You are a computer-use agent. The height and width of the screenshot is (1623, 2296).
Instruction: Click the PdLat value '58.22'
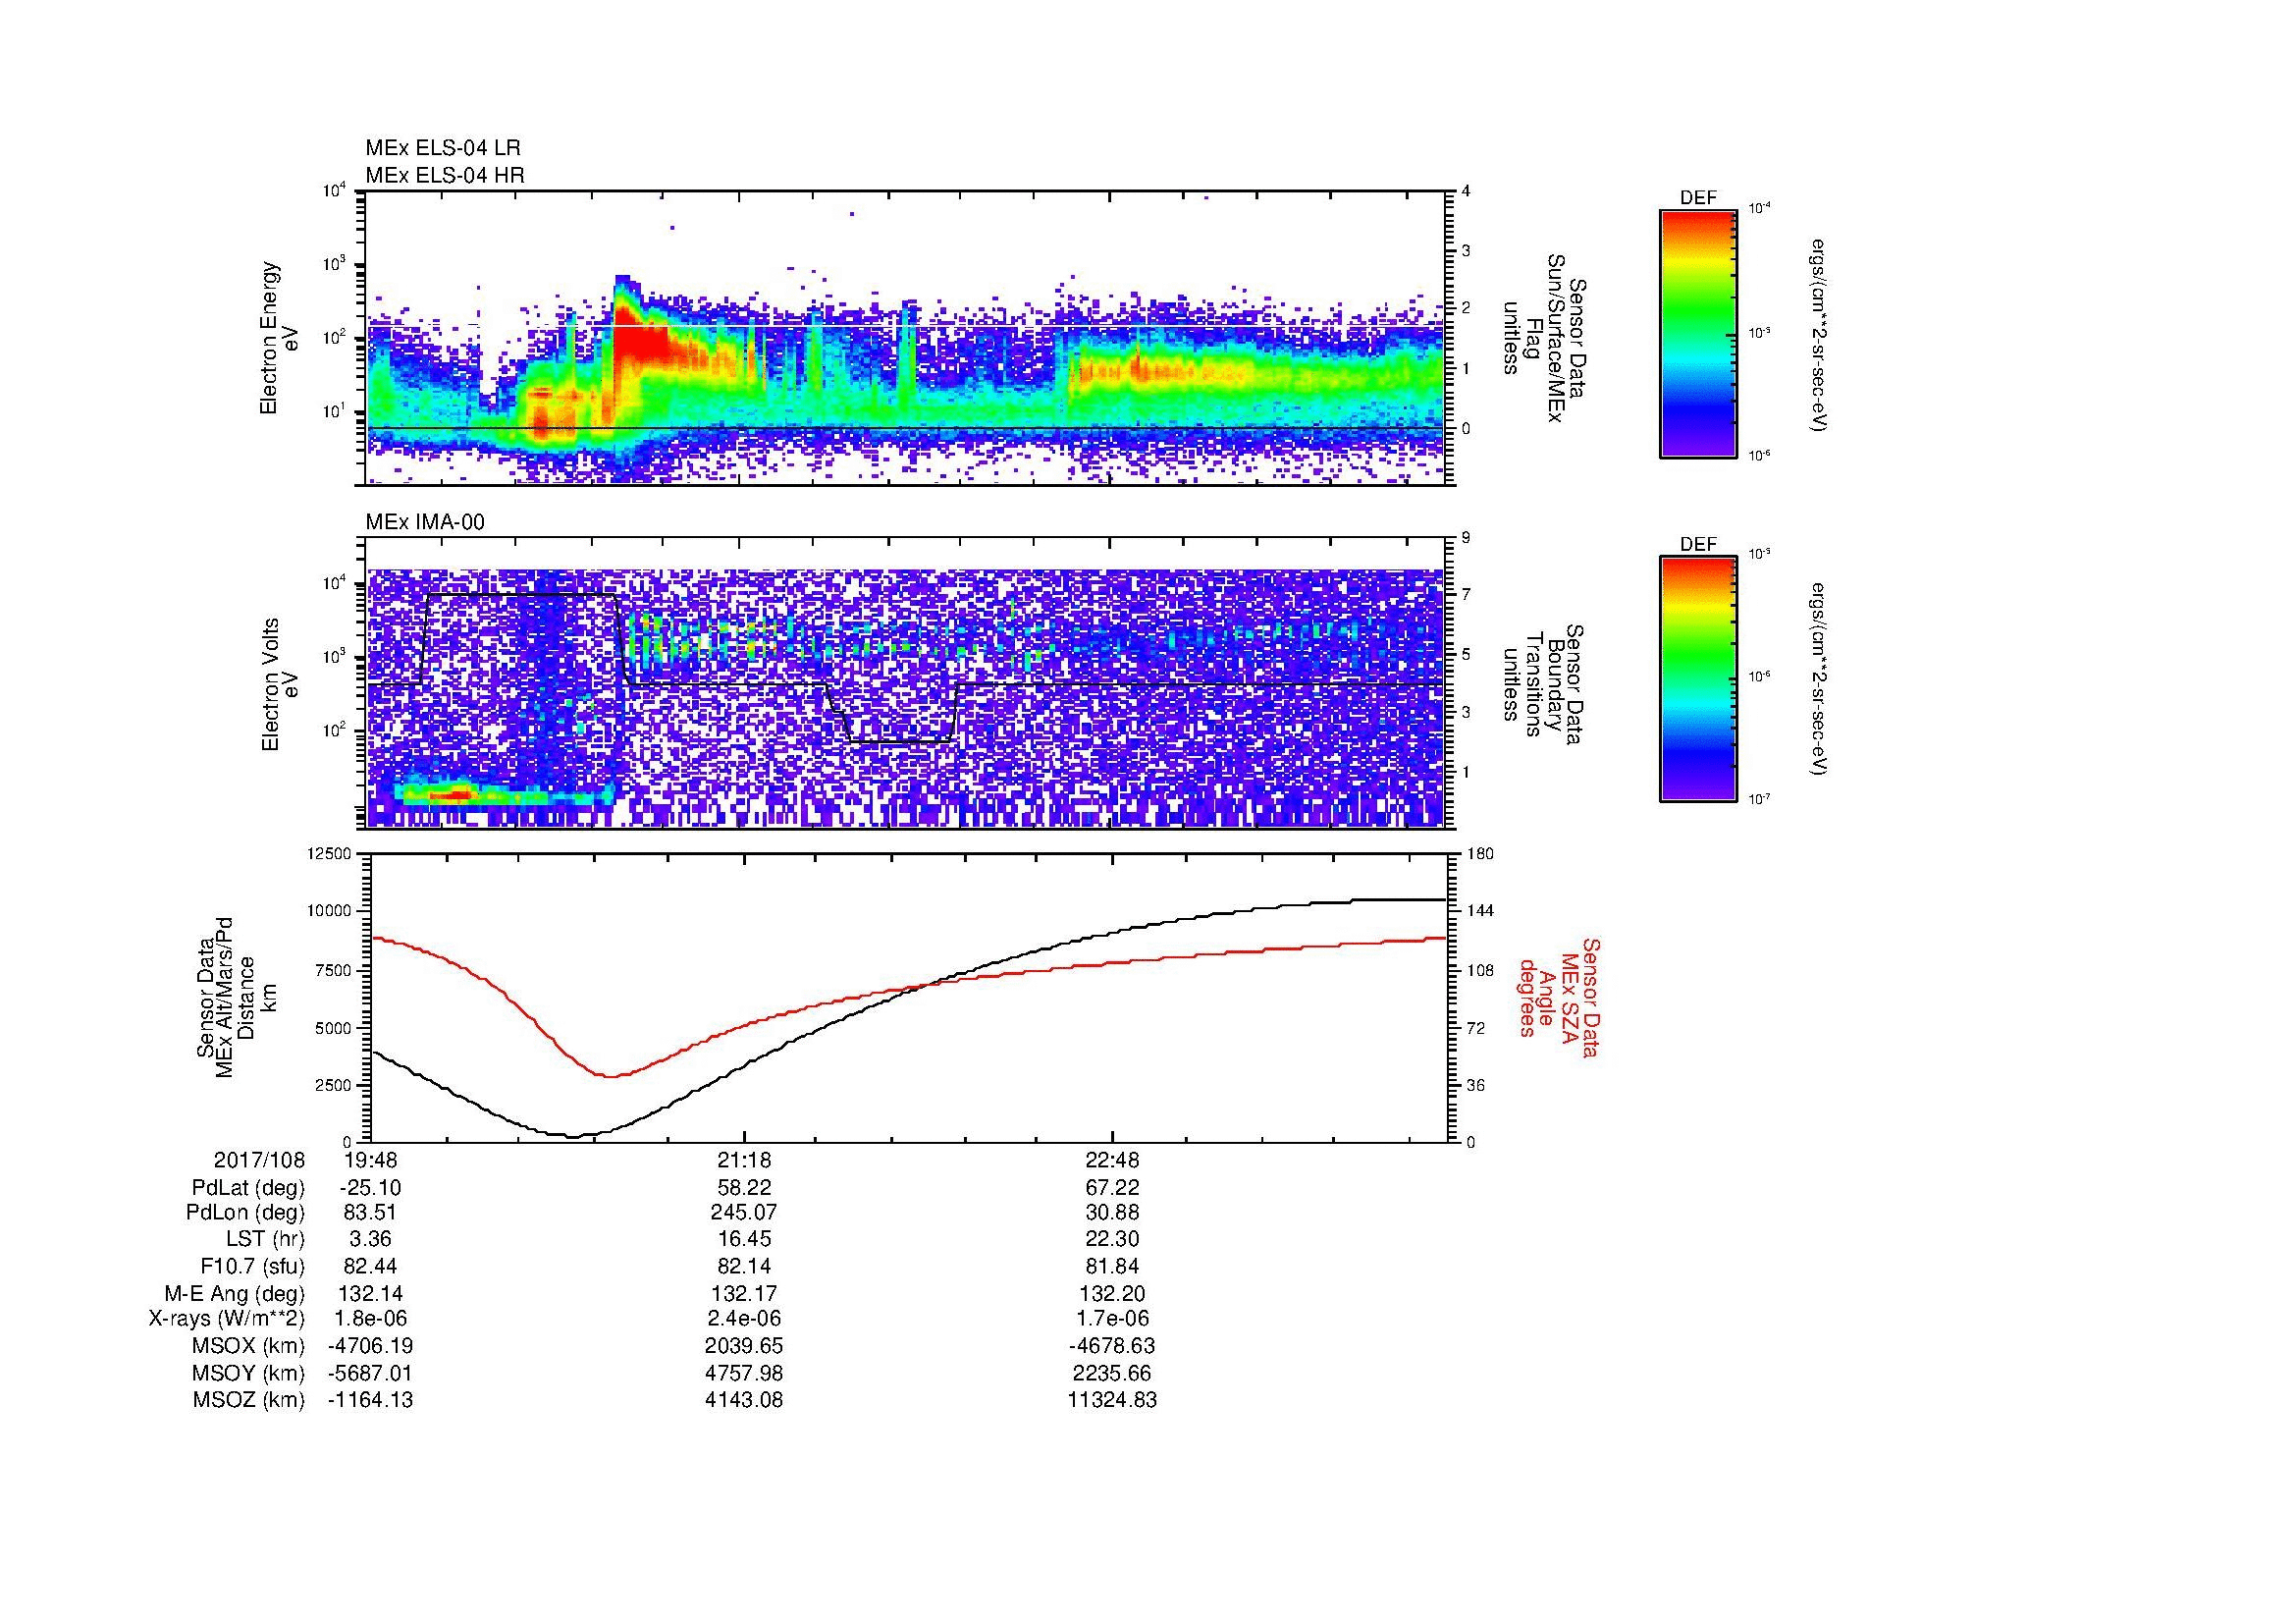click(x=743, y=1188)
